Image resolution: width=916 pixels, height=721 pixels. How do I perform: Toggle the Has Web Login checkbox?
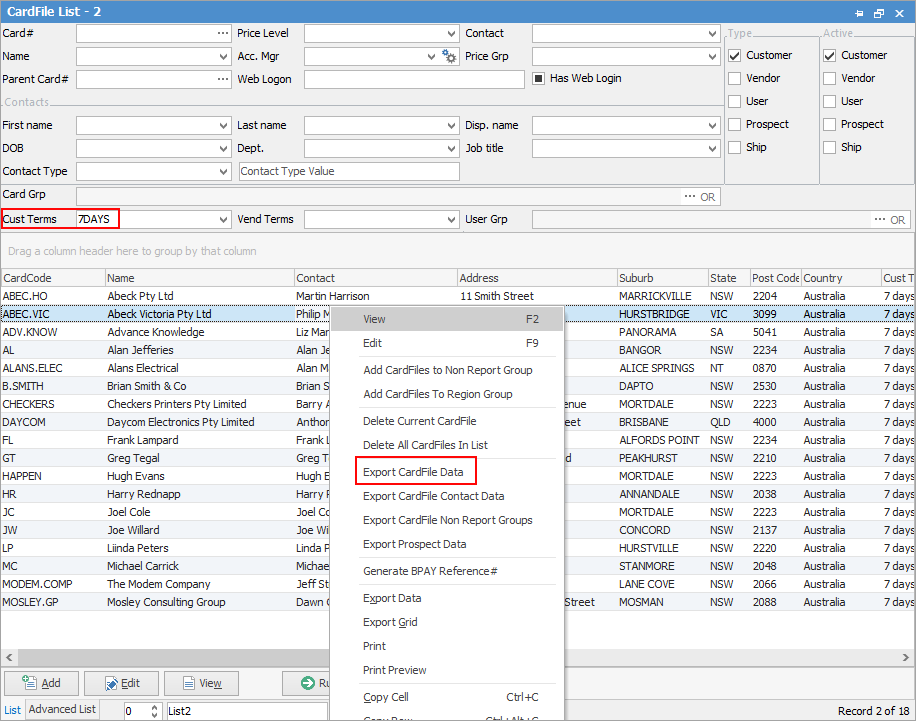537,78
